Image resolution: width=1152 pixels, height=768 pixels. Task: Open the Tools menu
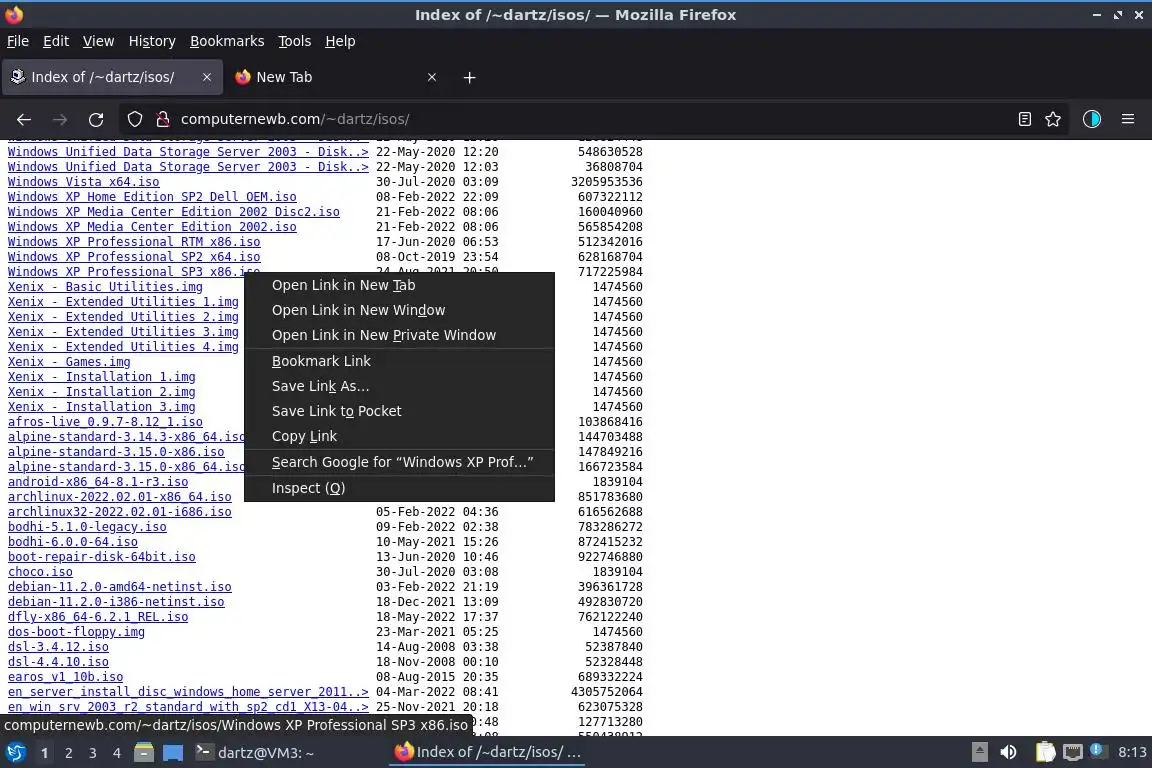click(x=295, y=41)
